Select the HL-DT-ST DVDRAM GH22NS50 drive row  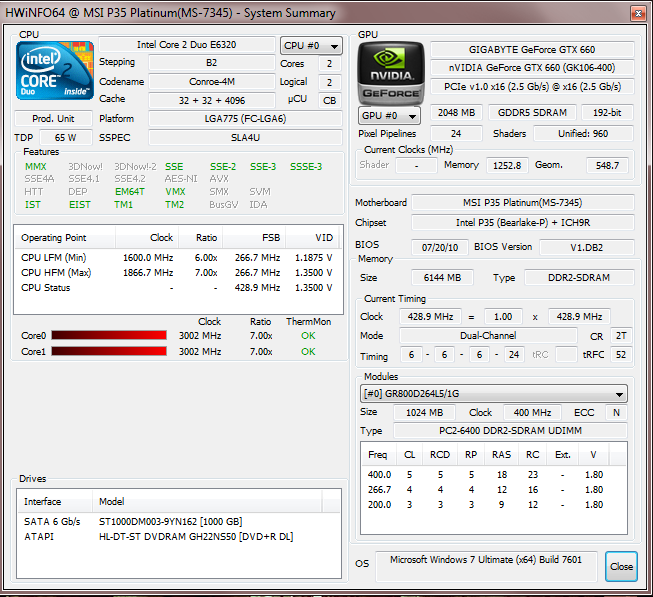178,537
